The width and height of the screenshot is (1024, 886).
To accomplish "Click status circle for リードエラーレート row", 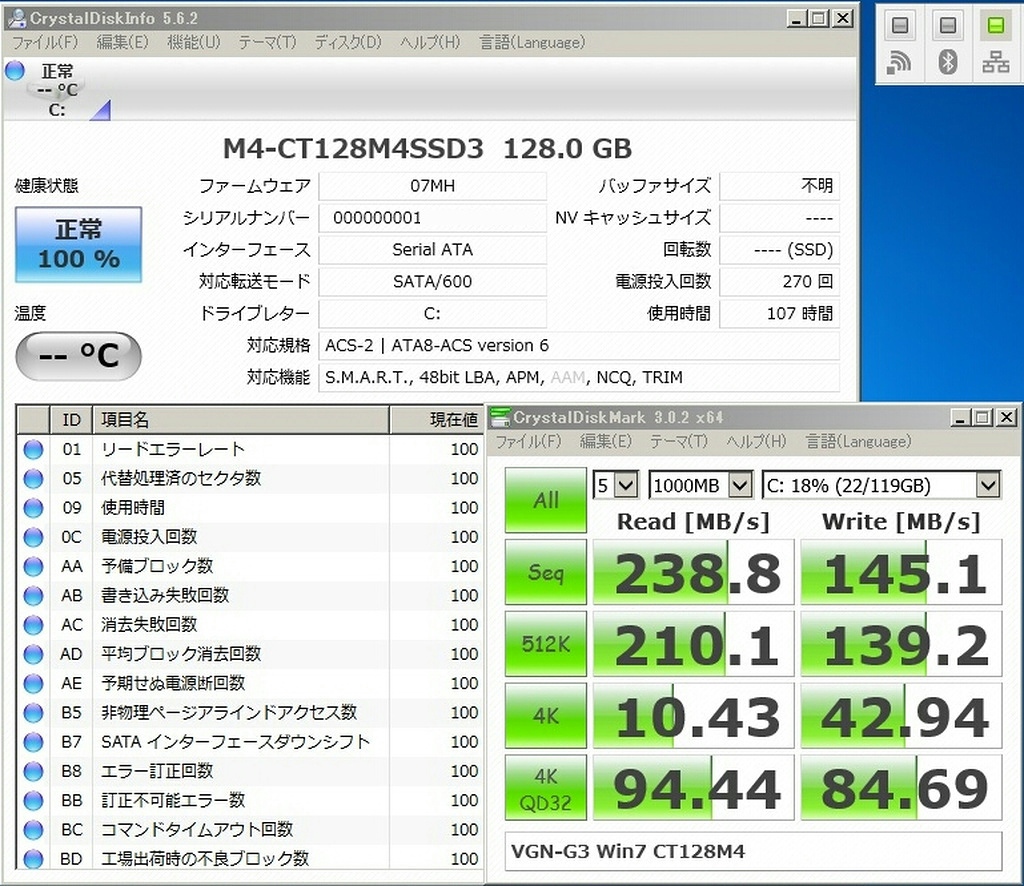I will [33, 449].
